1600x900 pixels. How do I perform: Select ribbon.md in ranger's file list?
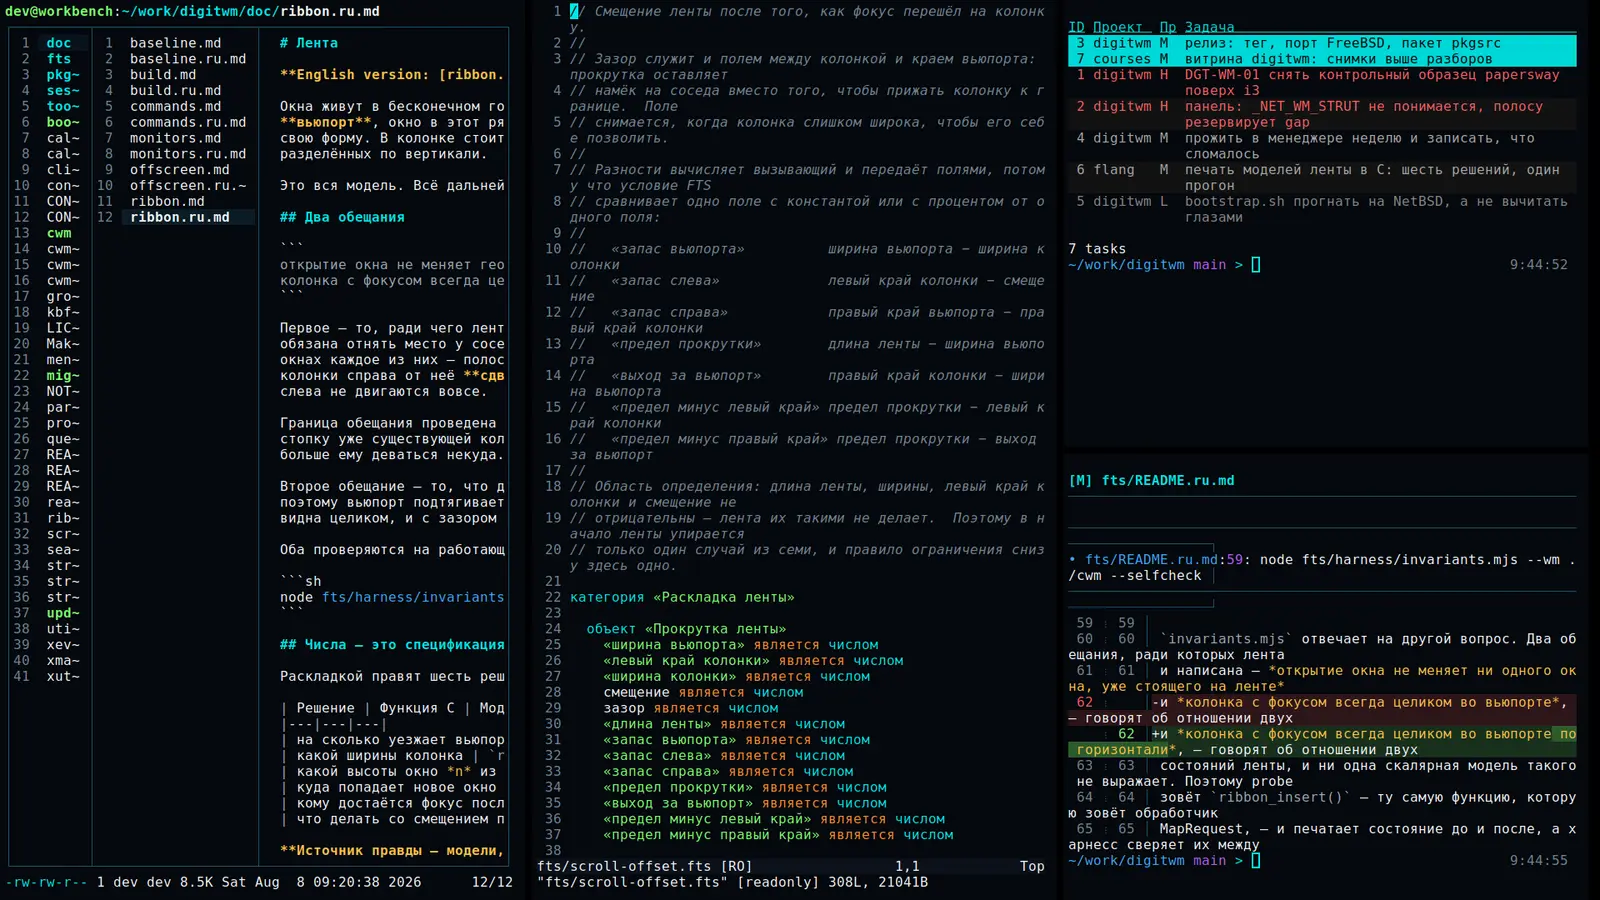(x=167, y=201)
